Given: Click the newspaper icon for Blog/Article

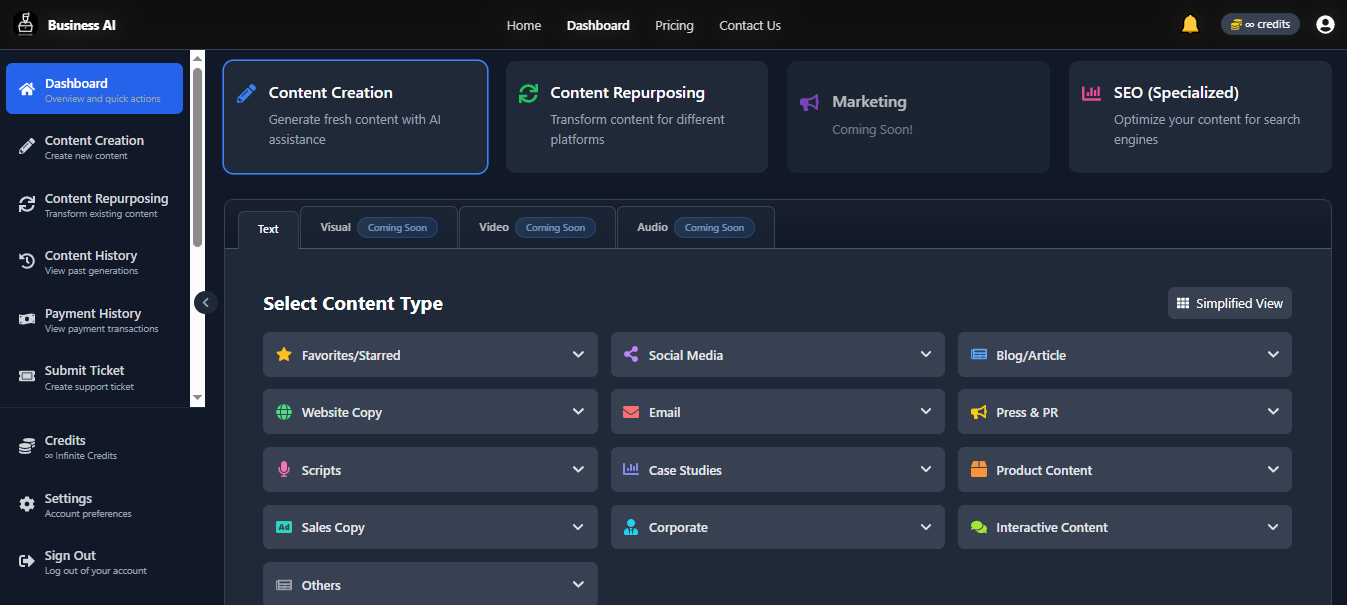Looking at the screenshot, I should 979,355.
